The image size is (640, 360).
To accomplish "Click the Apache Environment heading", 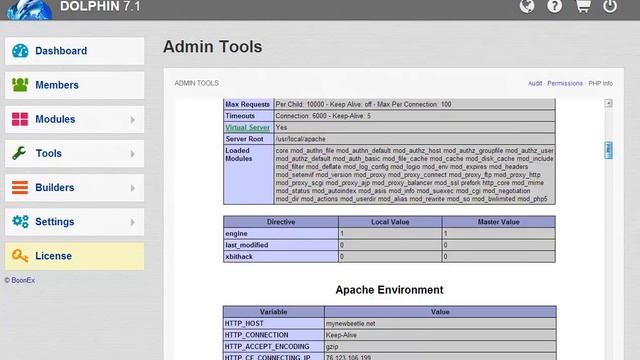I will [x=389, y=290].
